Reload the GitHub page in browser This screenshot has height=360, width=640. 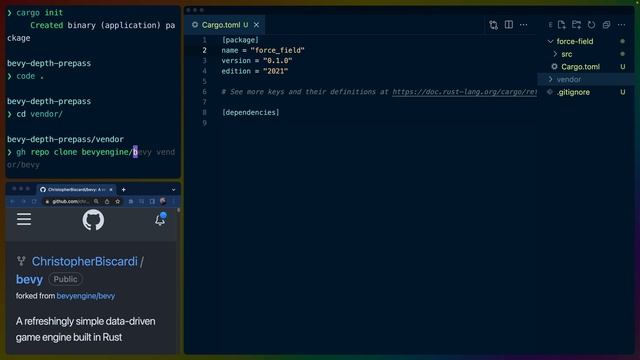tap(34, 201)
